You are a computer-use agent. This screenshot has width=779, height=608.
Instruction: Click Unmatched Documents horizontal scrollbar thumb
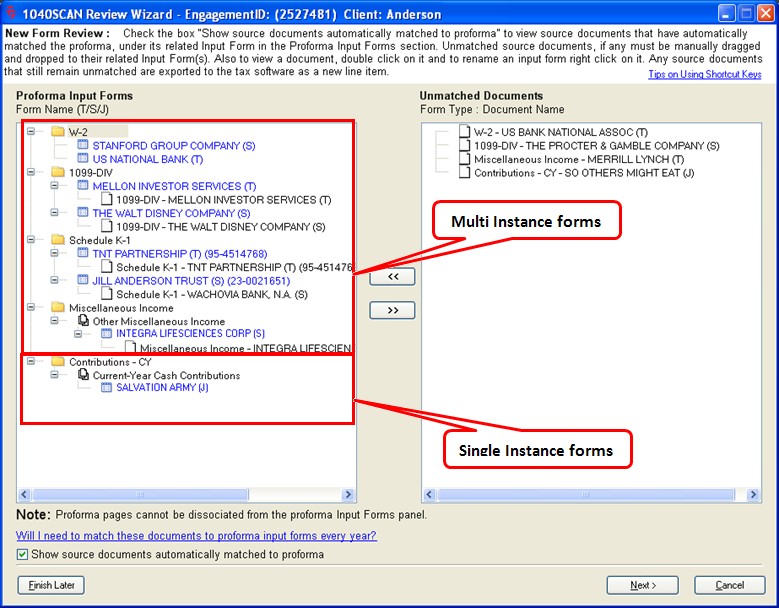(586, 494)
